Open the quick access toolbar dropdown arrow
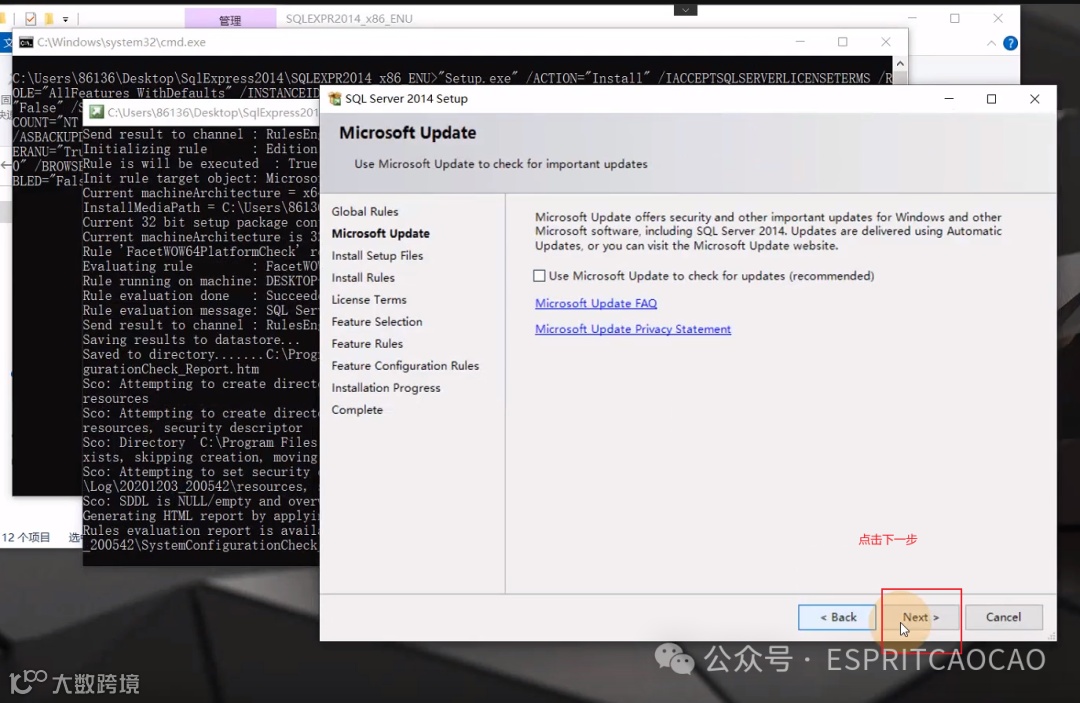This screenshot has height=703, width=1080. coord(65,19)
